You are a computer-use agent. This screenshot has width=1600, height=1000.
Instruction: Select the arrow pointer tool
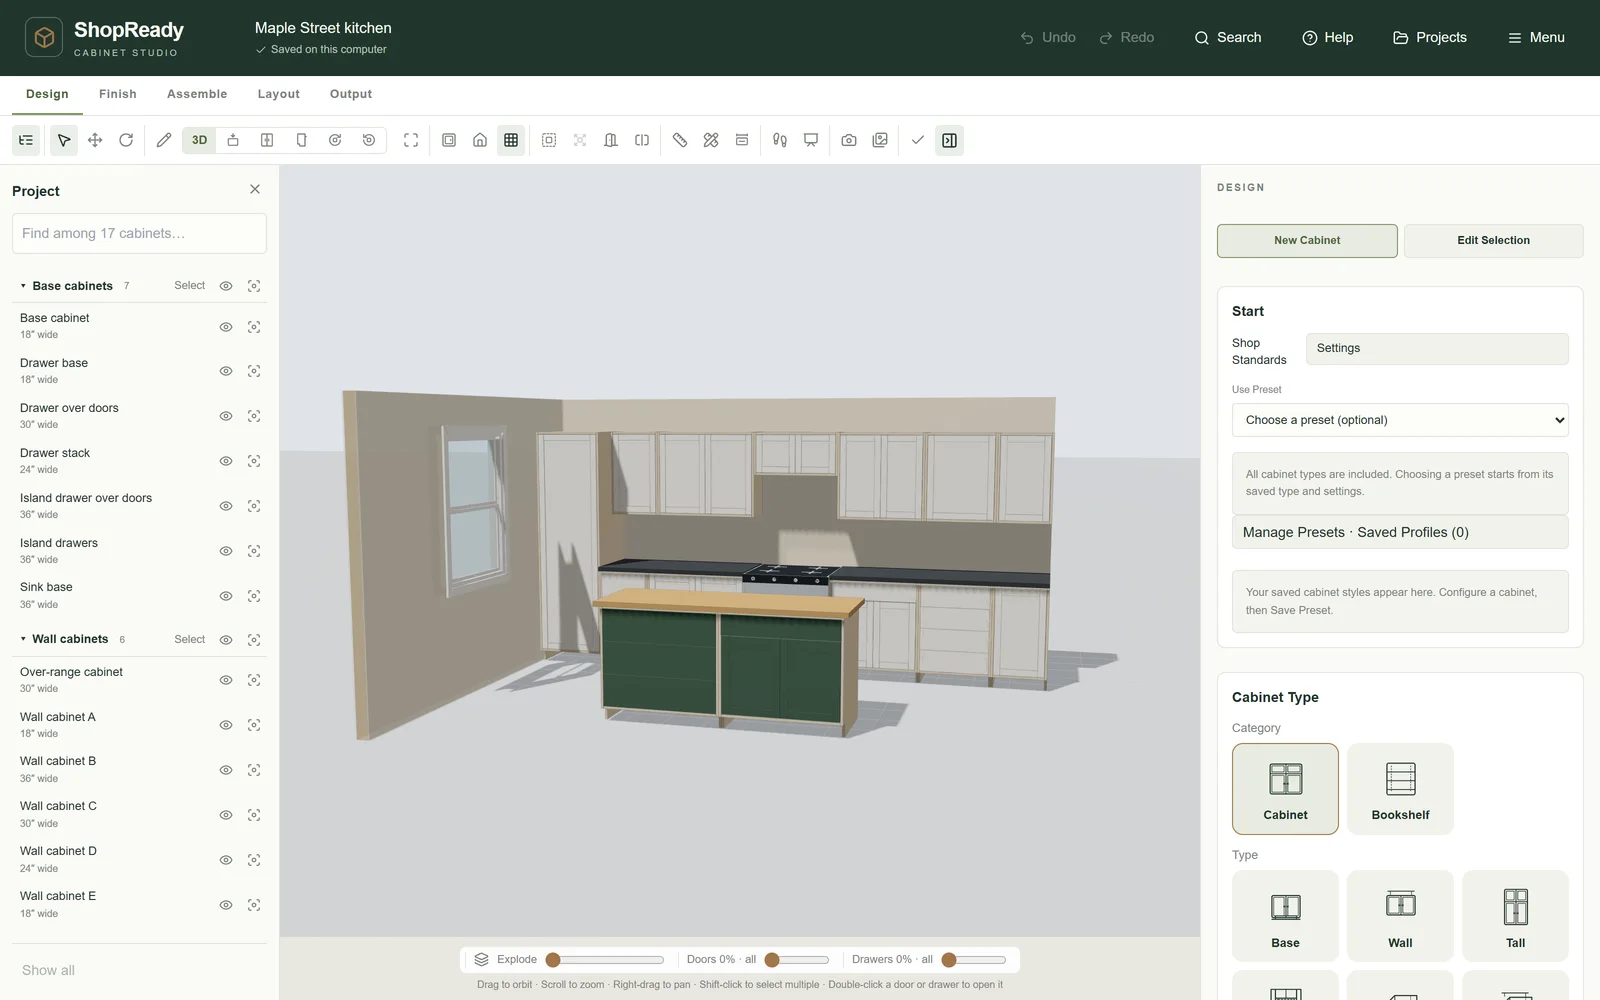(x=64, y=140)
